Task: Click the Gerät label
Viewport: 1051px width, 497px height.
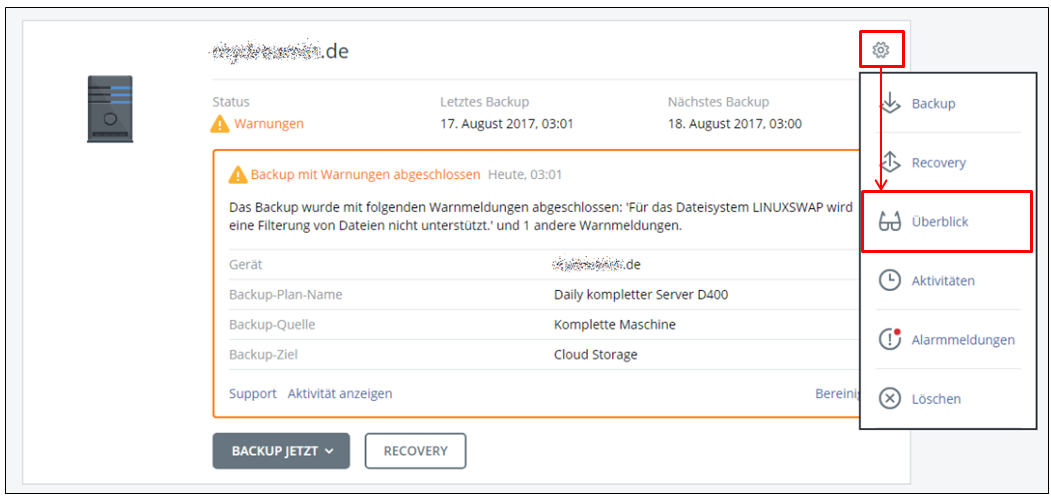Action: [x=245, y=265]
